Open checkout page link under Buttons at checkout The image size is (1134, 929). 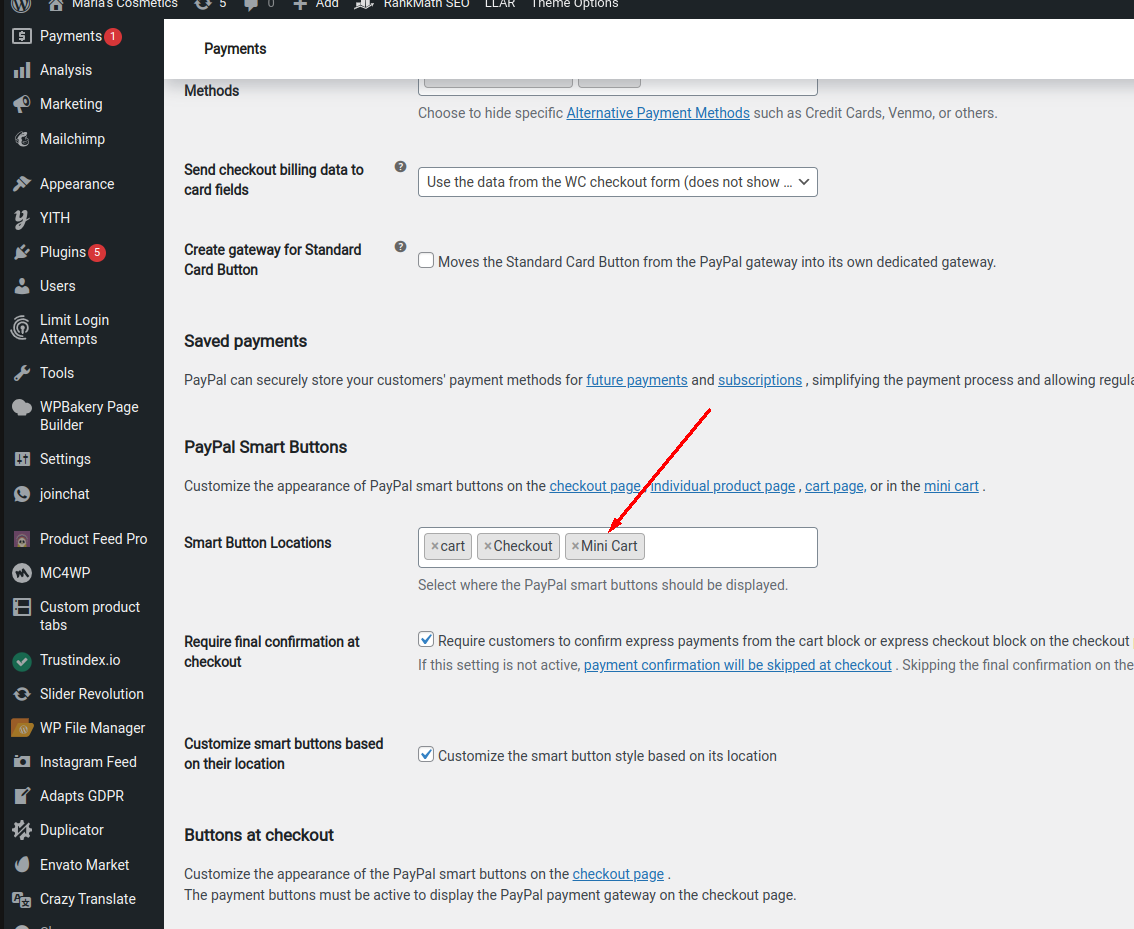pos(618,874)
